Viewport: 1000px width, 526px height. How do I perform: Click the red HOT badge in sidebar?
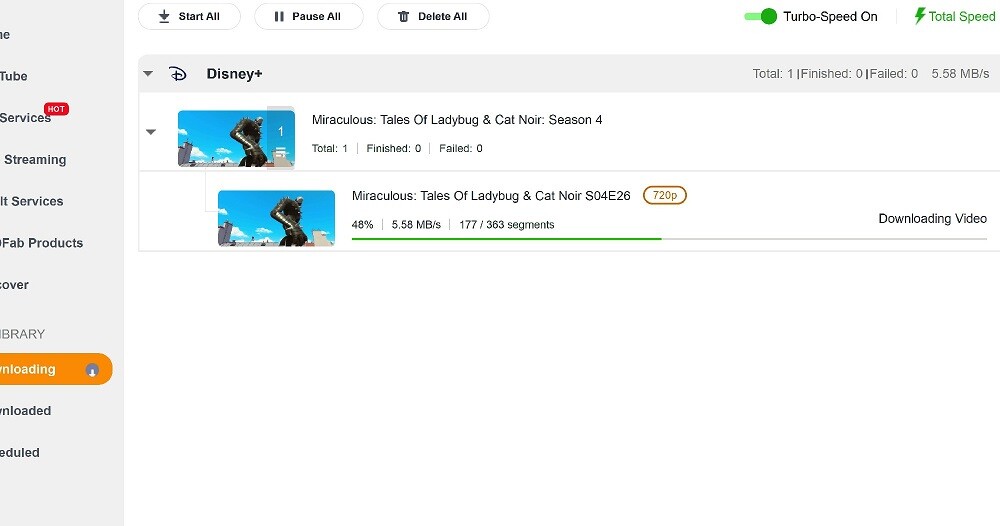pyautogui.click(x=56, y=109)
